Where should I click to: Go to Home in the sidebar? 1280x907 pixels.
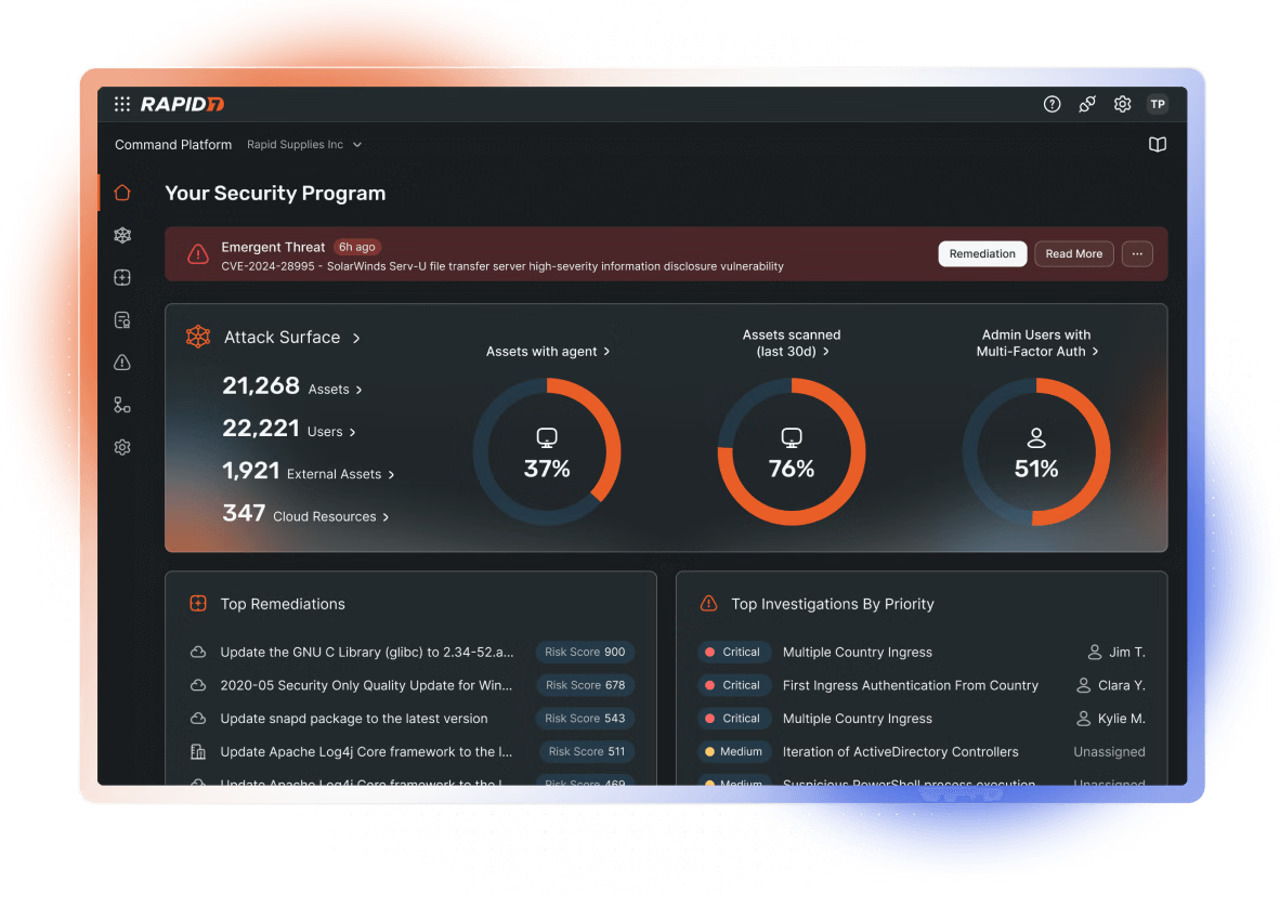click(122, 192)
